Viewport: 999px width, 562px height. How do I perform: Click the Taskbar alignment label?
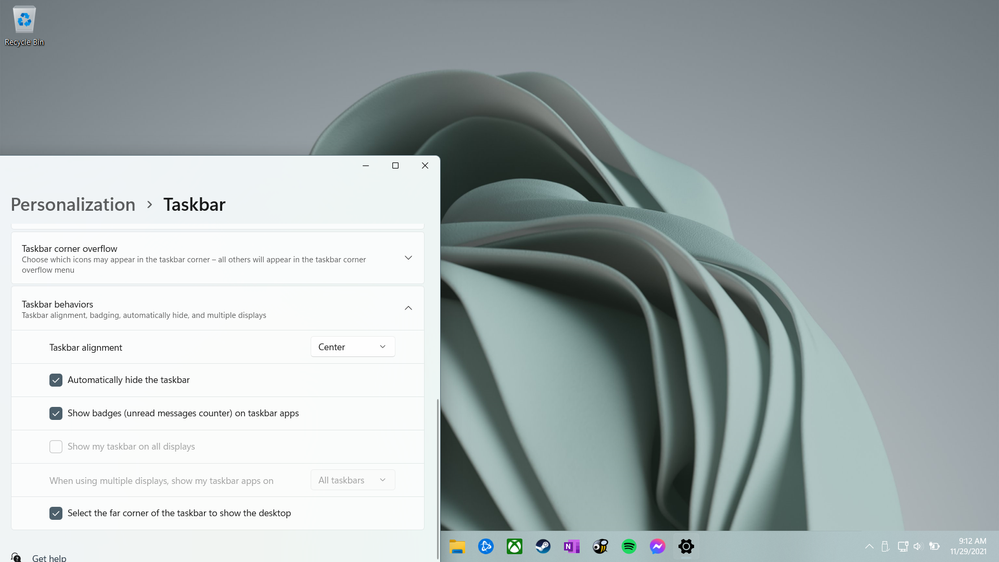click(x=85, y=347)
